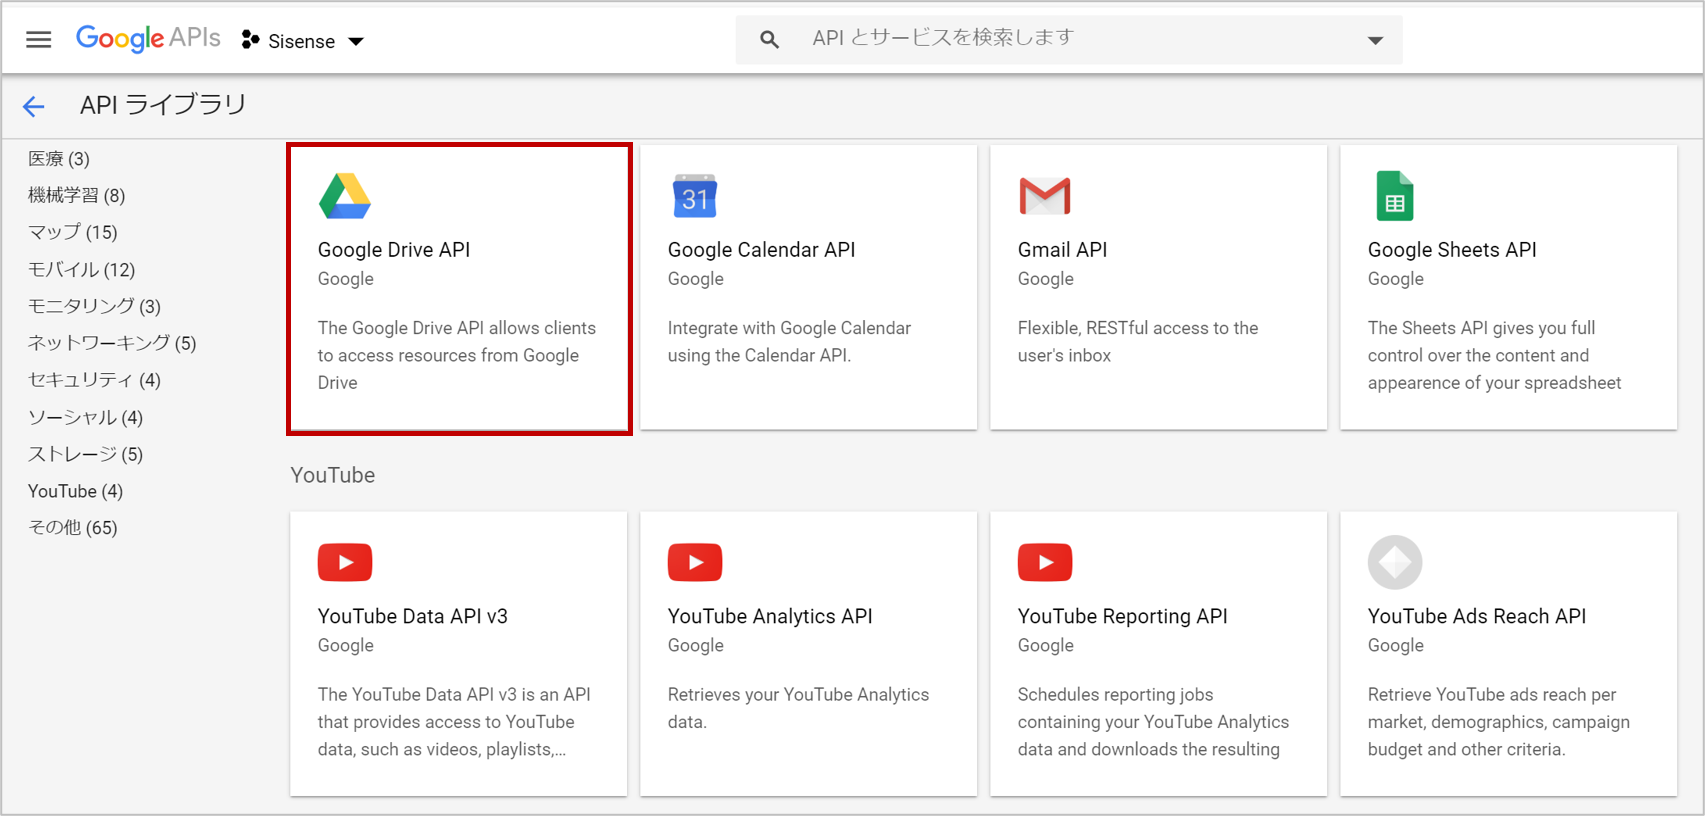Select the その他 (65) category

coord(73,527)
